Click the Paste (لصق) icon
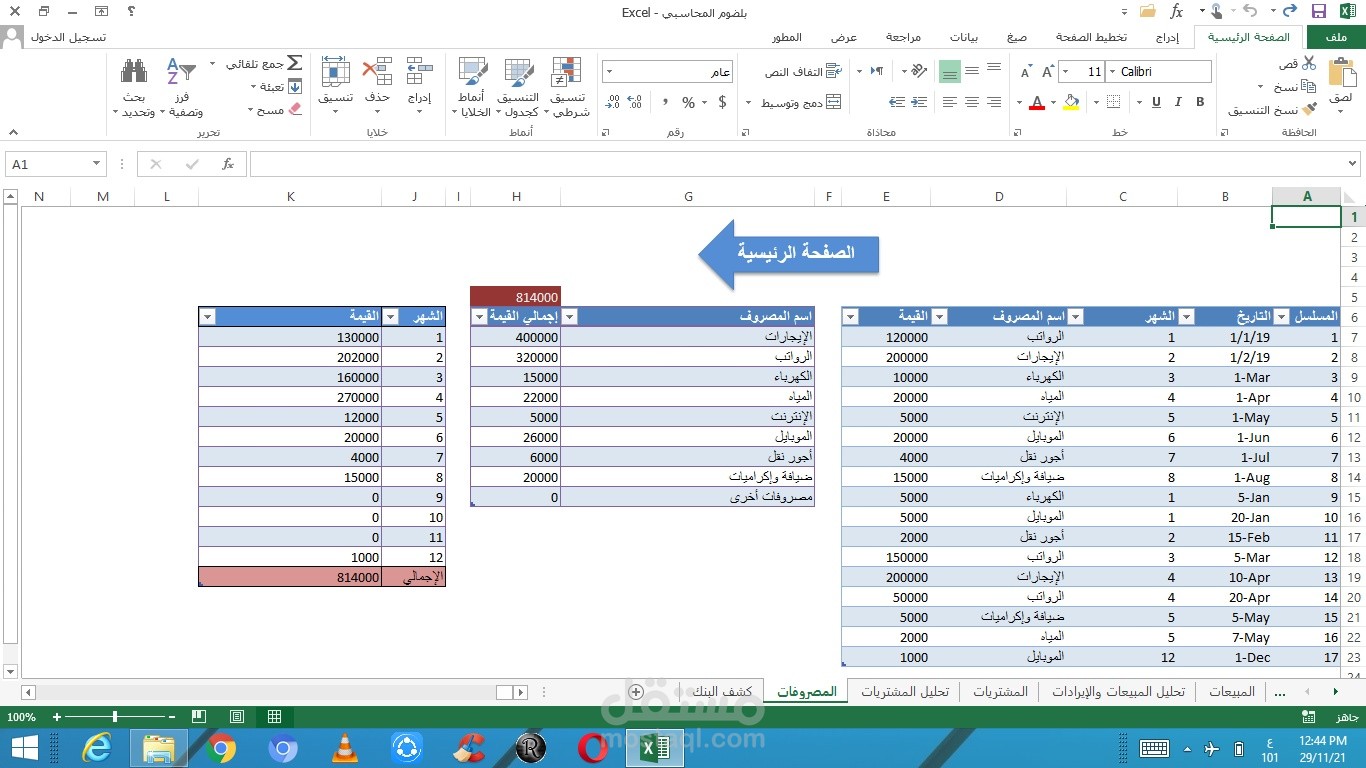Screen dimensions: 1366x768 (x=1341, y=74)
